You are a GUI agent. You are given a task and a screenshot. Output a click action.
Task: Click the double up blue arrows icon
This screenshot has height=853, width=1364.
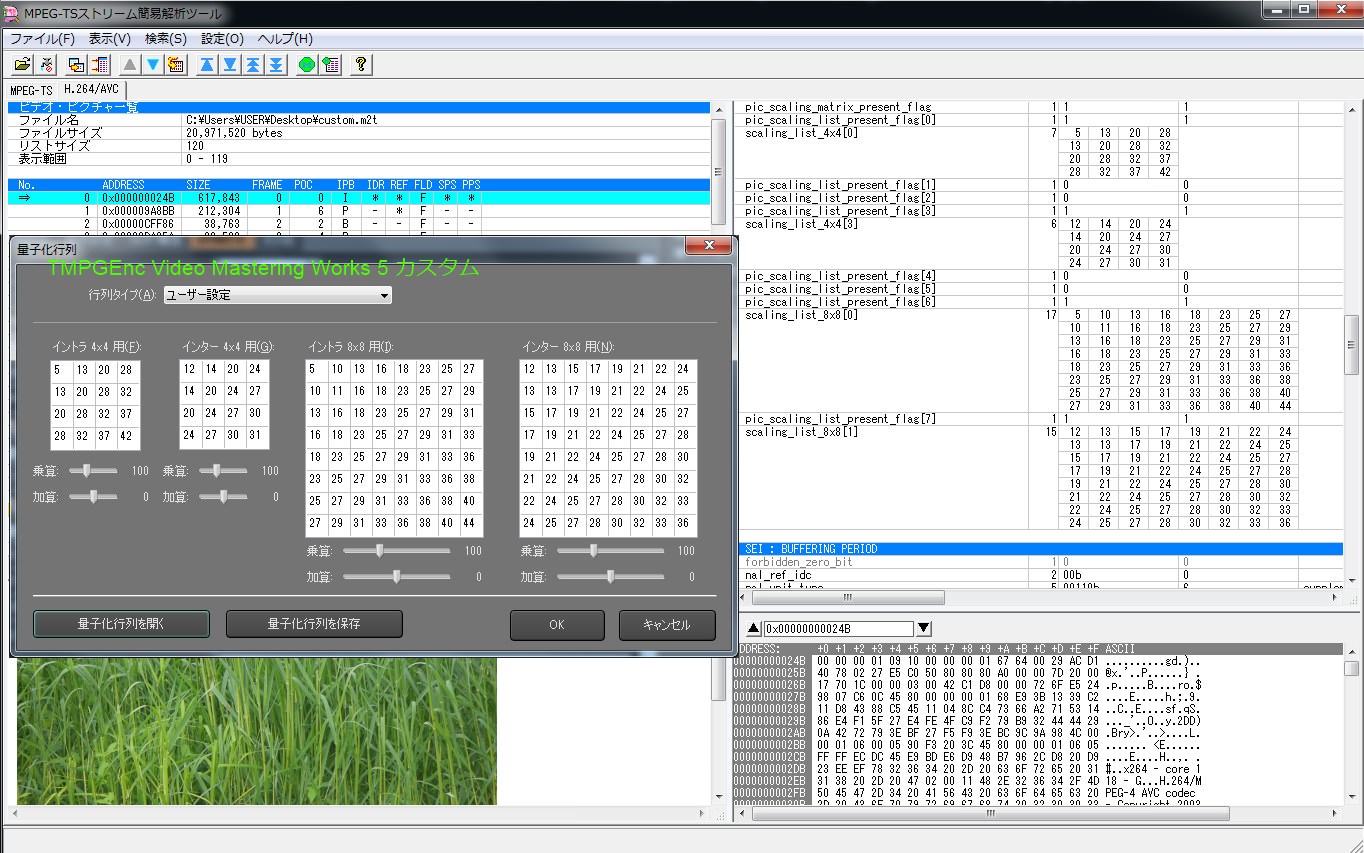click(253, 65)
